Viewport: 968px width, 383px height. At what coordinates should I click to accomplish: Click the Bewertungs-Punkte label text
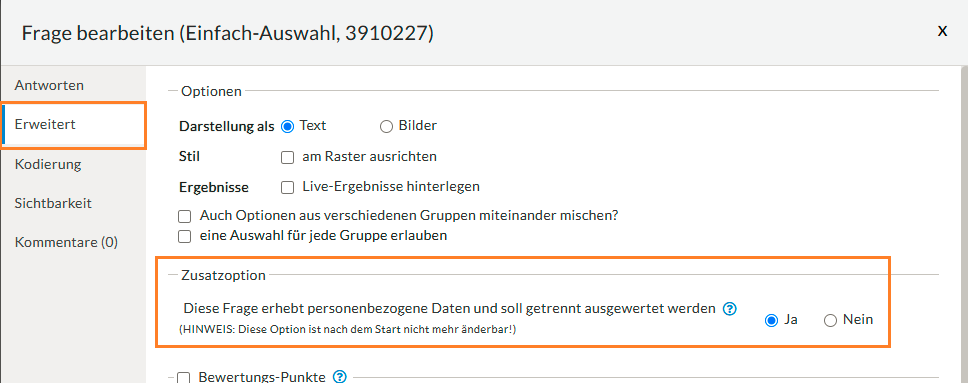click(262, 377)
